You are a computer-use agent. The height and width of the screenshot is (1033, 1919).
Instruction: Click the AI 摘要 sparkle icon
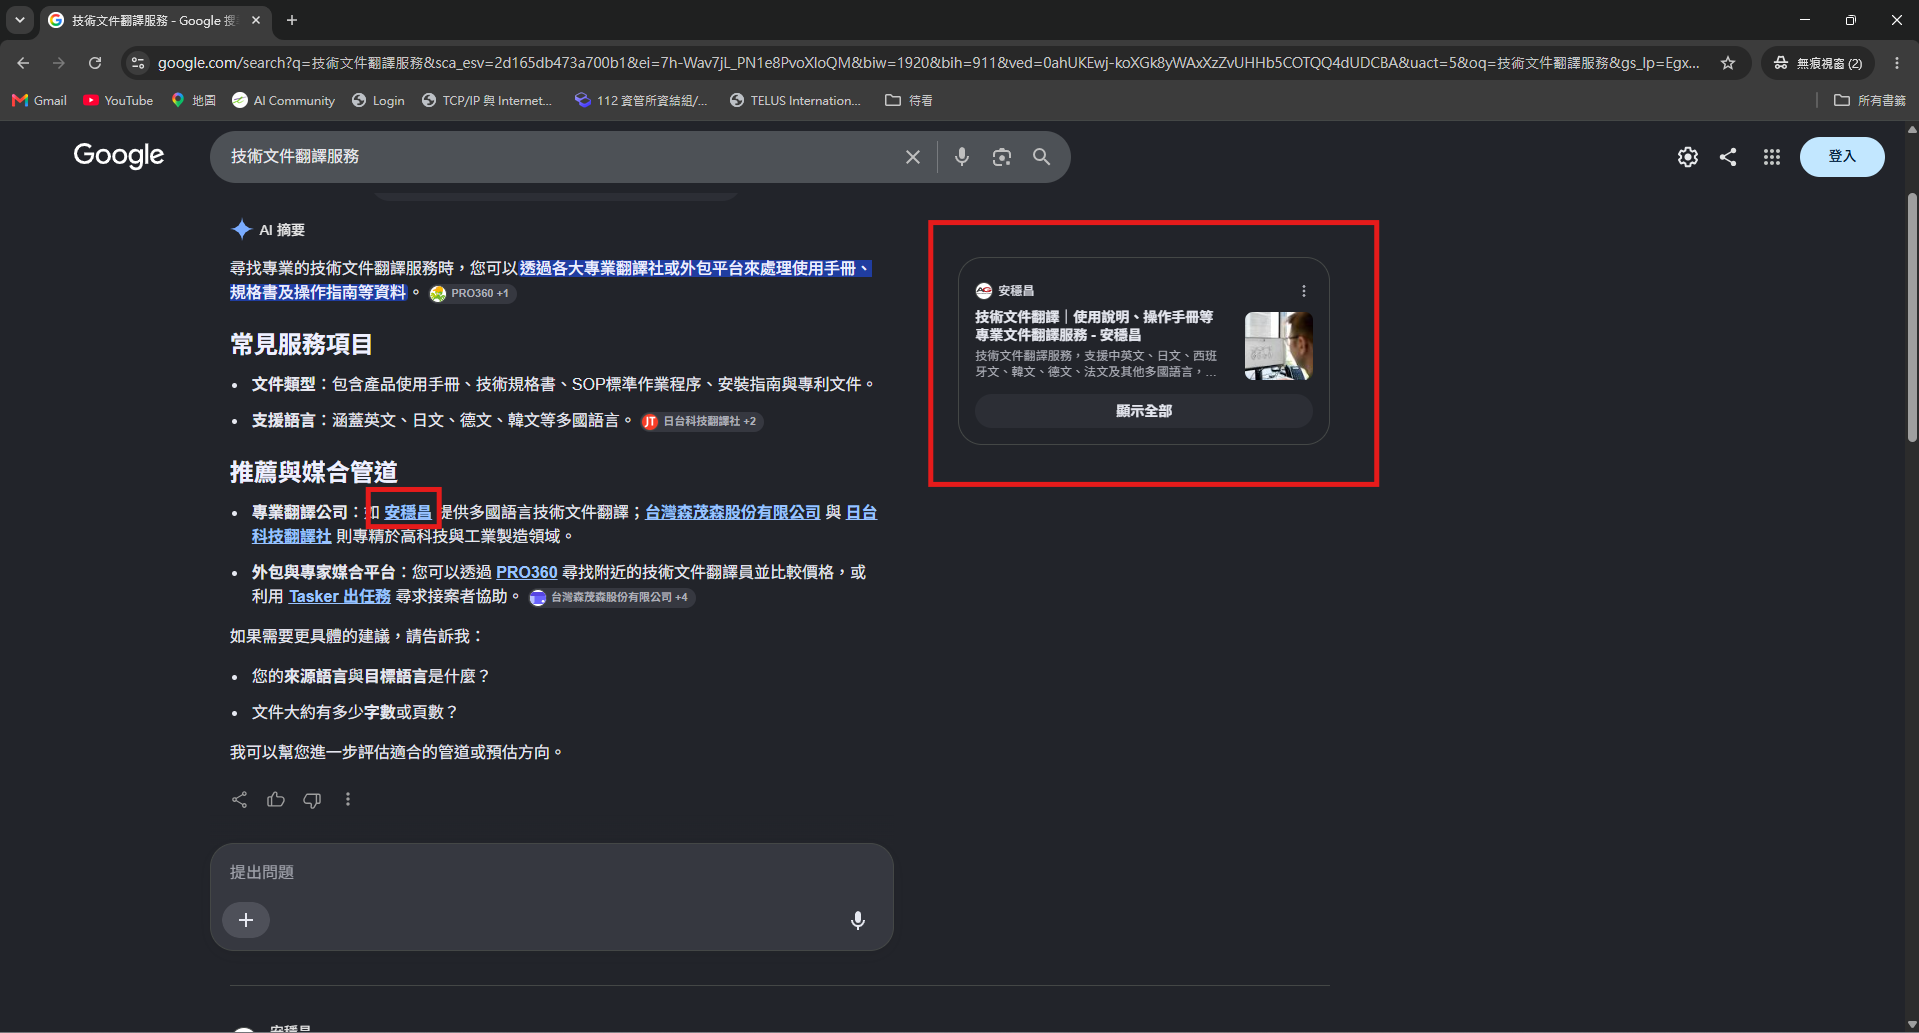[x=241, y=229]
